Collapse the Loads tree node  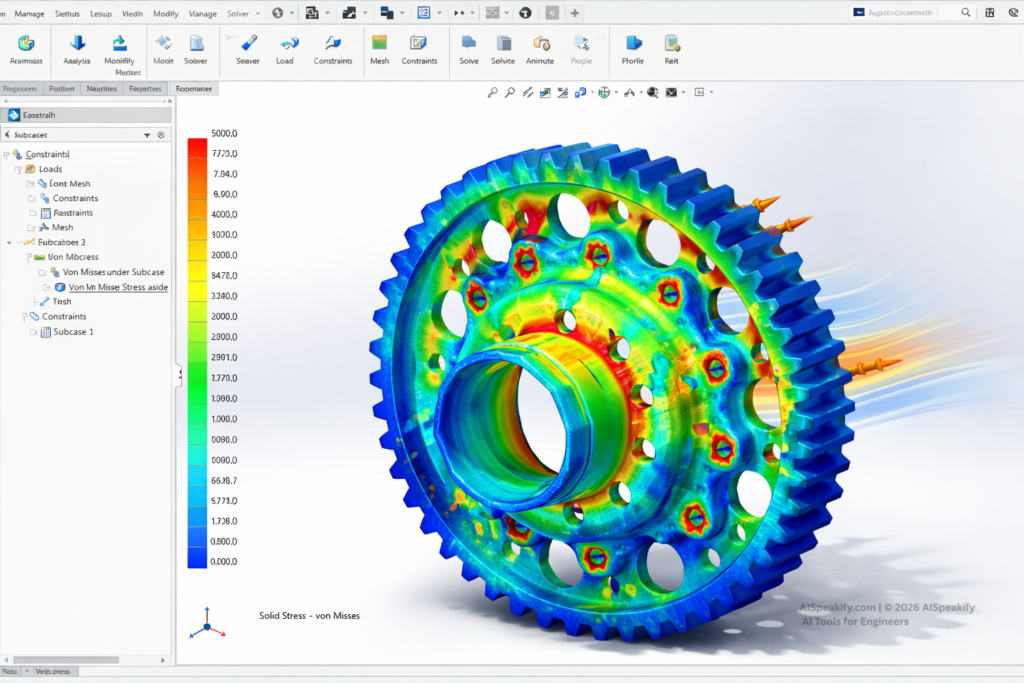point(16,169)
